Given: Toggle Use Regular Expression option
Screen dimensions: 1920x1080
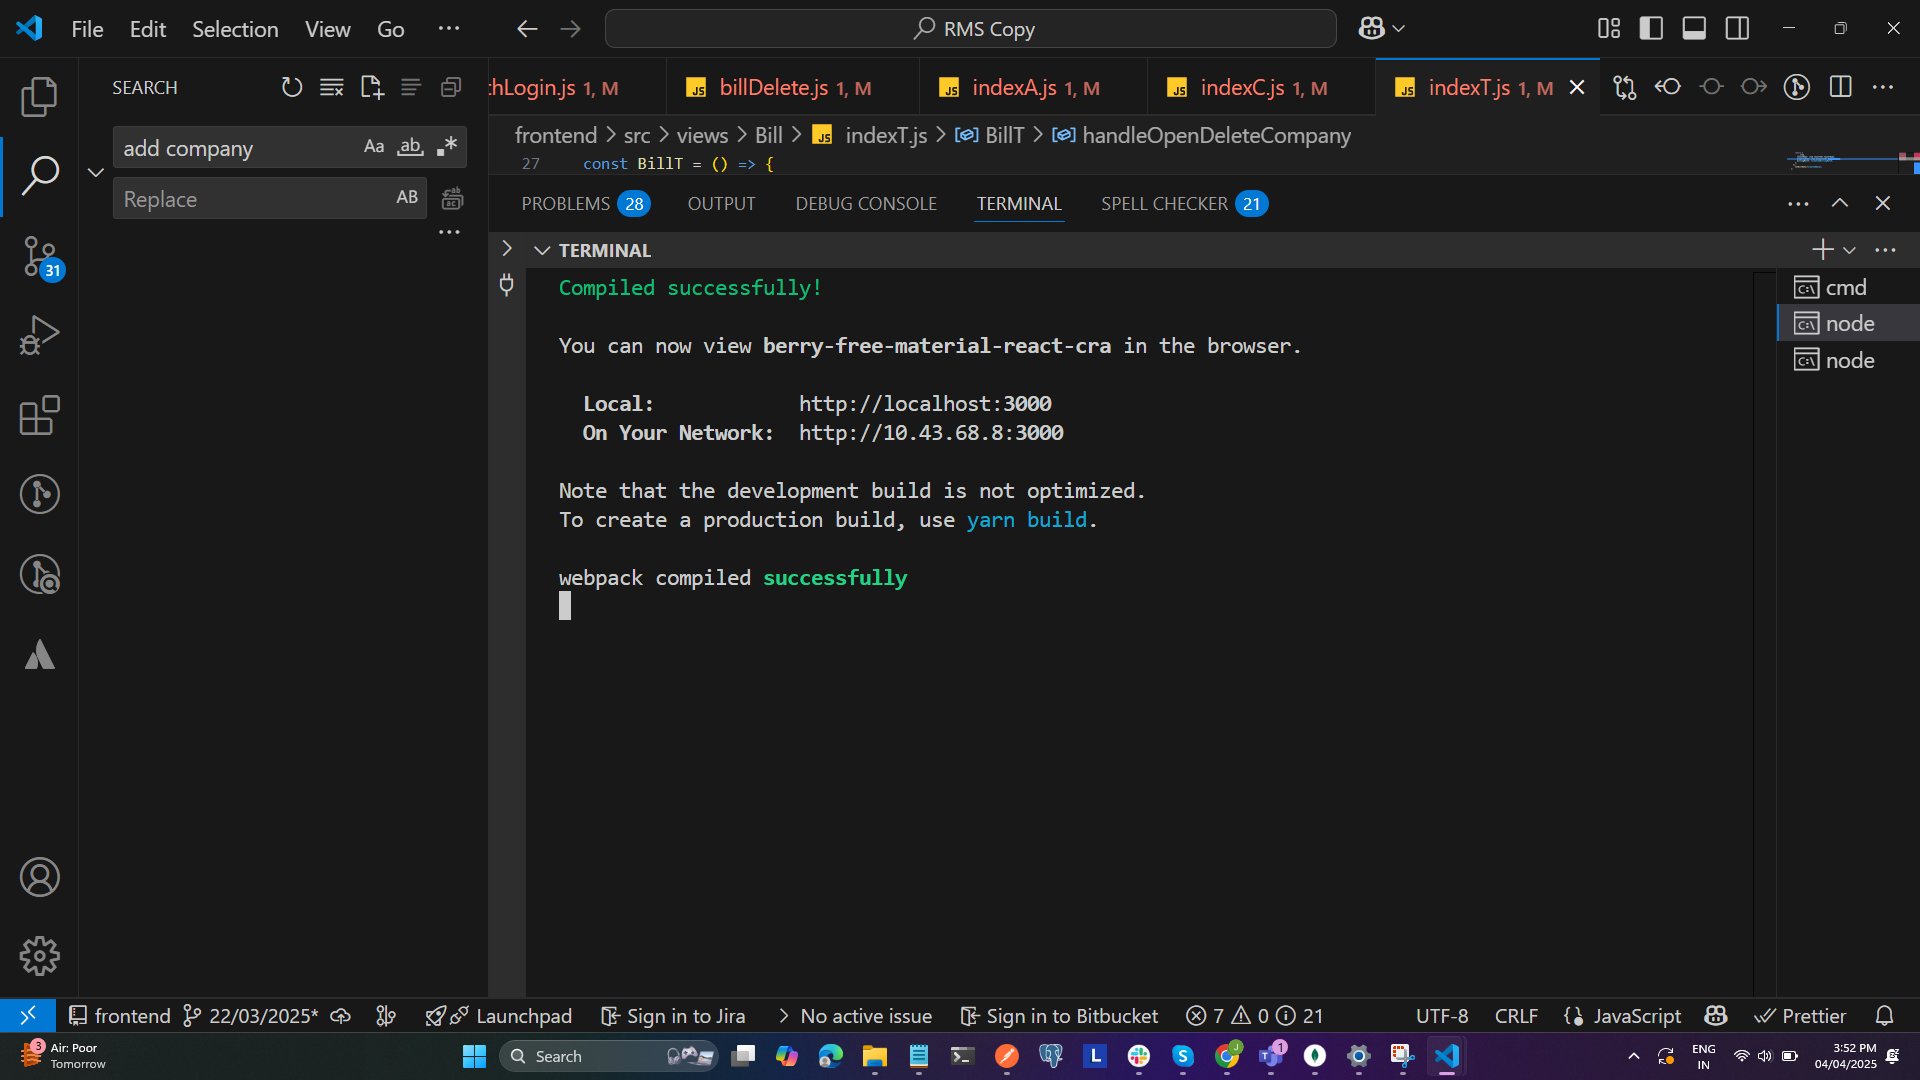Looking at the screenshot, I should (447, 147).
